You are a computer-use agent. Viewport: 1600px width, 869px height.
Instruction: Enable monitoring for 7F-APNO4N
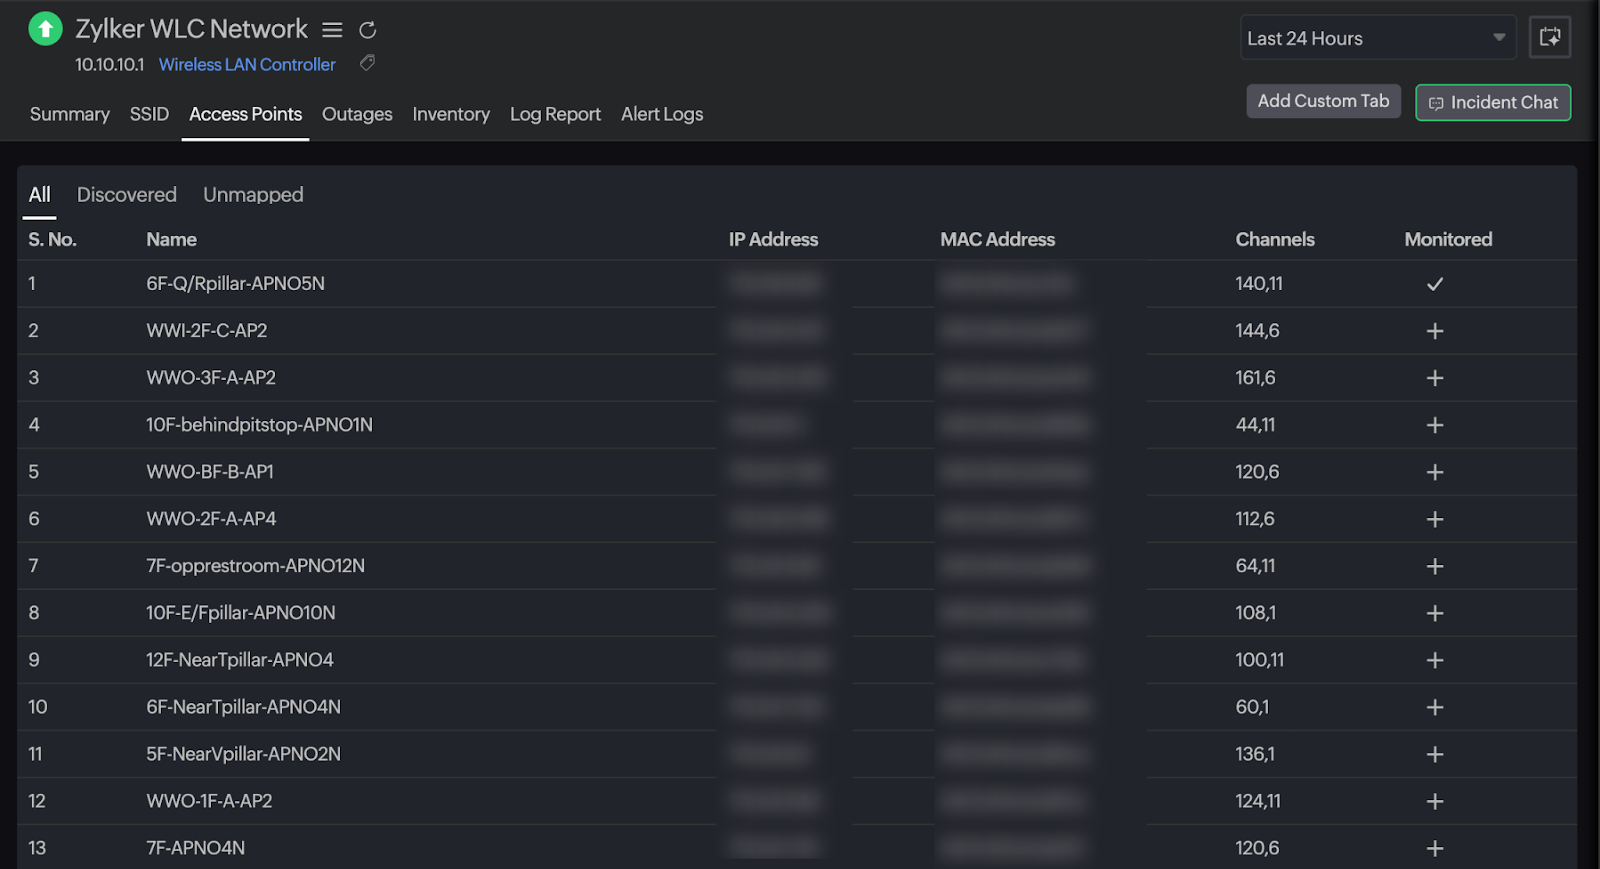pyautogui.click(x=1434, y=848)
